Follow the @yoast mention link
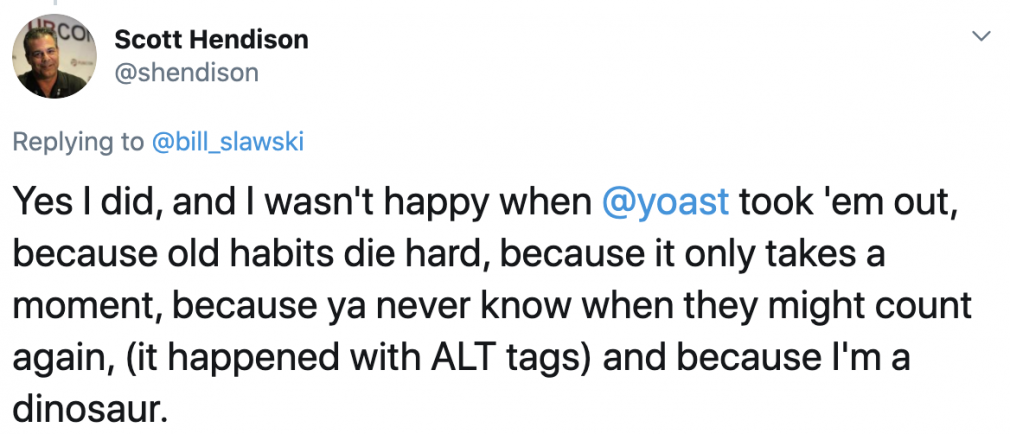This screenshot has width=1010, height=434. (x=665, y=203)
